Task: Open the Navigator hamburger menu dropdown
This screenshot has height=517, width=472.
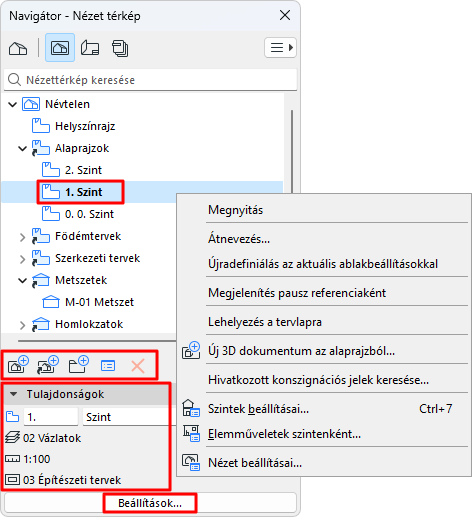Action: [x=281, y=48]
